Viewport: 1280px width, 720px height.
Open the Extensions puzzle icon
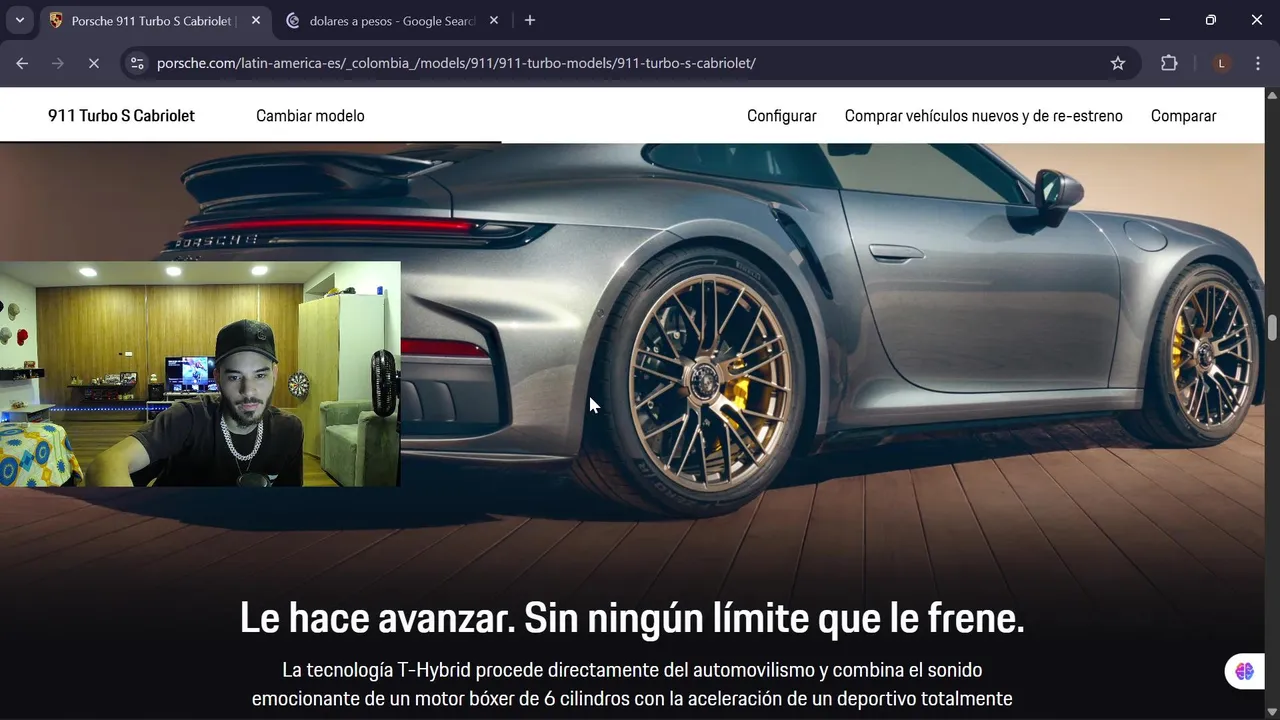[1169, 63]
